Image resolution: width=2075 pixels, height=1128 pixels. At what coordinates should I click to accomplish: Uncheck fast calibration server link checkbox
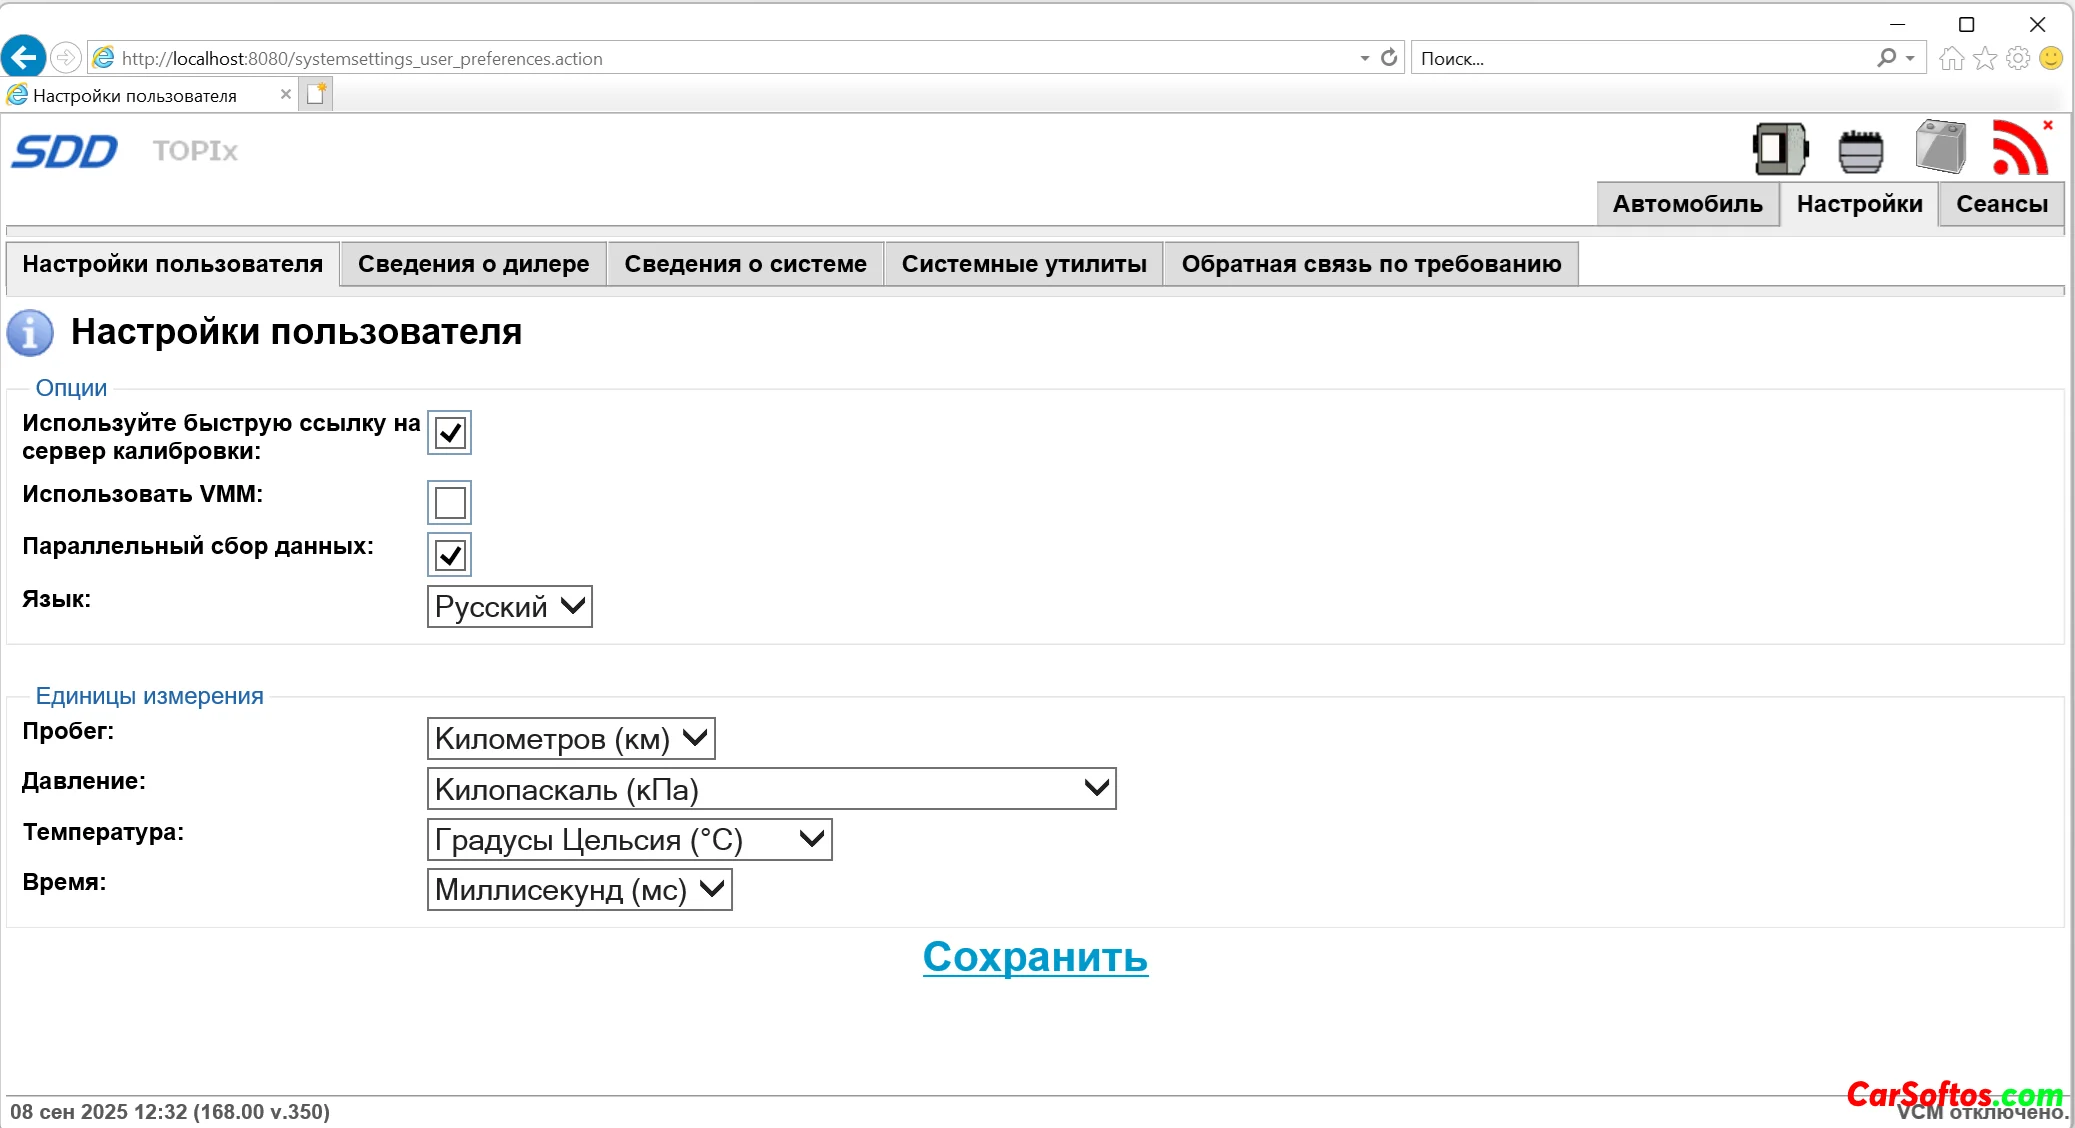(450, 433)
